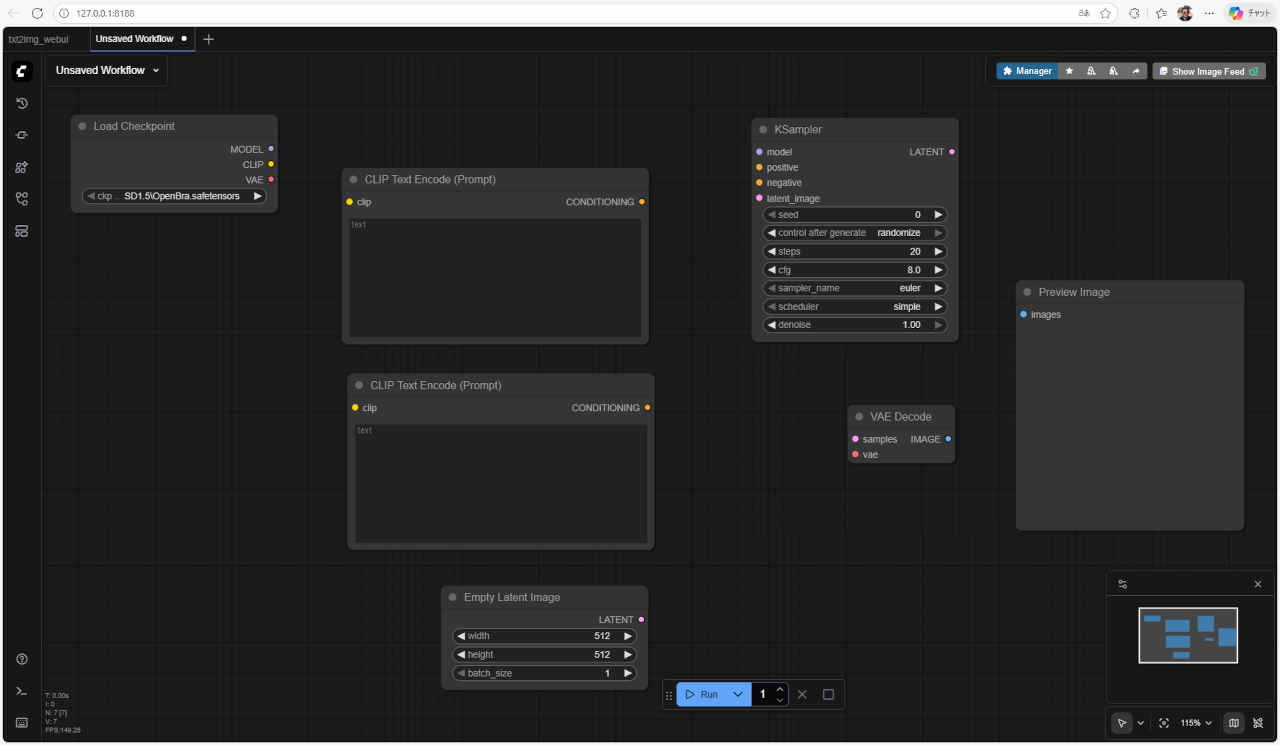
Task: Toggle the minimap visibility button
Action: 1234,723
